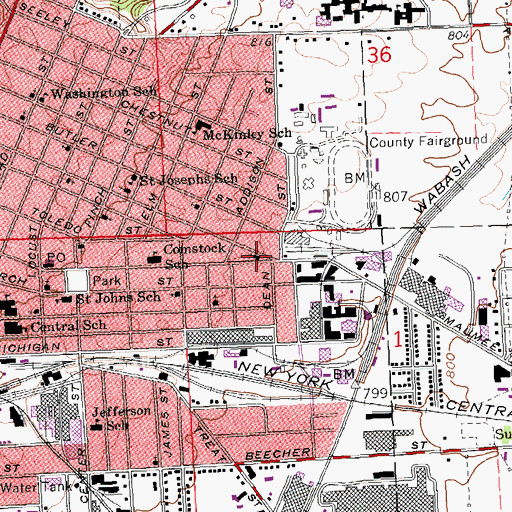Image resolution: width=512 pixels, height=512 pixels.
Task: Click the 'TOLEDO' street label
Action: (x=57, y=221)
